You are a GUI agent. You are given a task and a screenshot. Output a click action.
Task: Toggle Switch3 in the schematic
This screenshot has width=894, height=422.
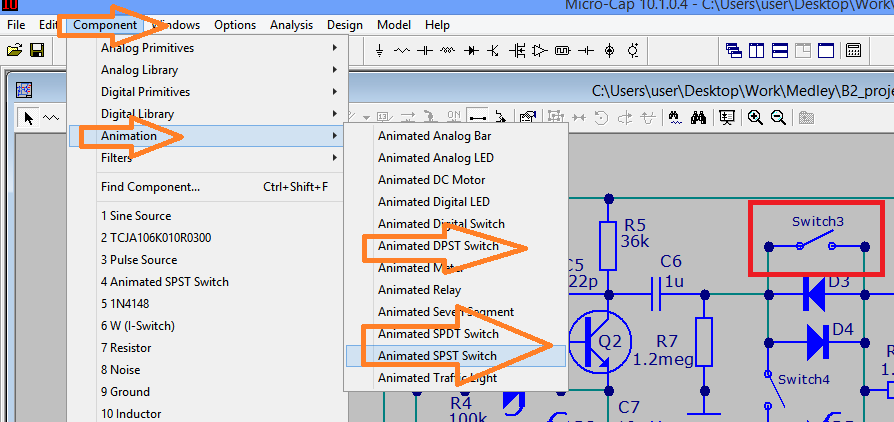[817, 242]
